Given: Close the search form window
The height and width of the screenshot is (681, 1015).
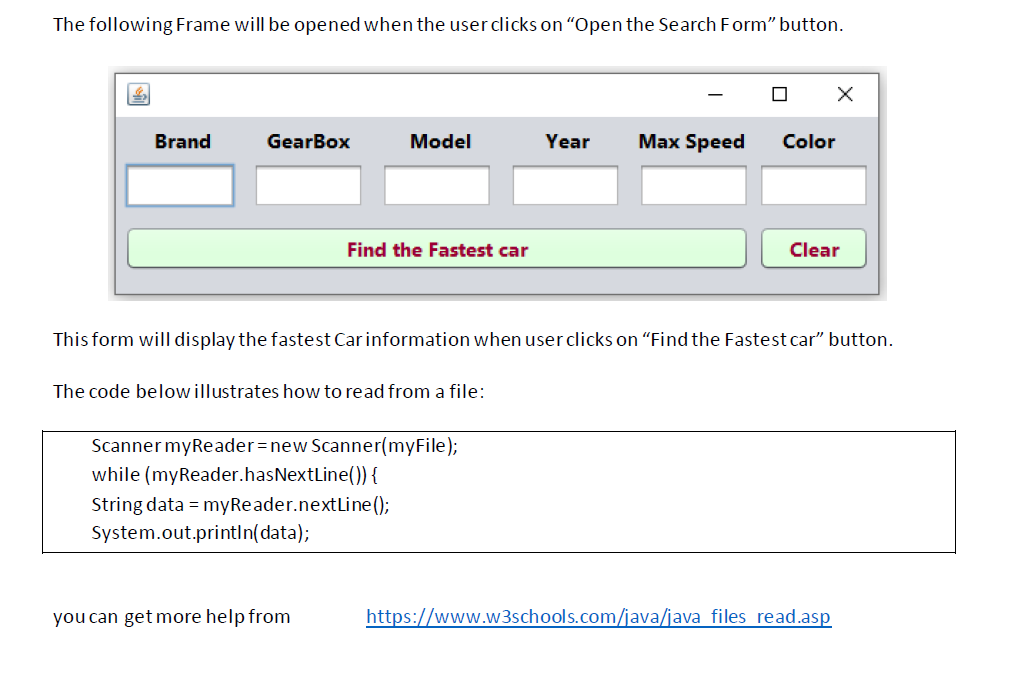Looking at the screenshot, I should pyautogui.click(x=844, y=93).
